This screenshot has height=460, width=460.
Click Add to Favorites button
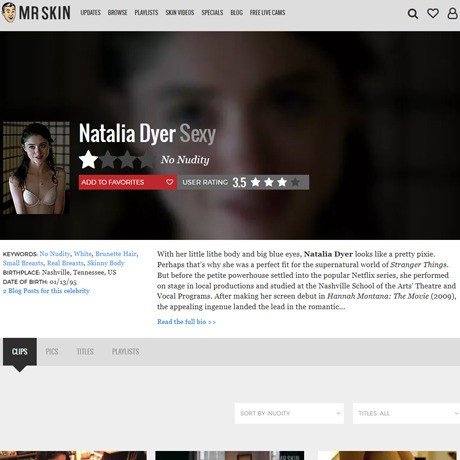coord(128,182)
